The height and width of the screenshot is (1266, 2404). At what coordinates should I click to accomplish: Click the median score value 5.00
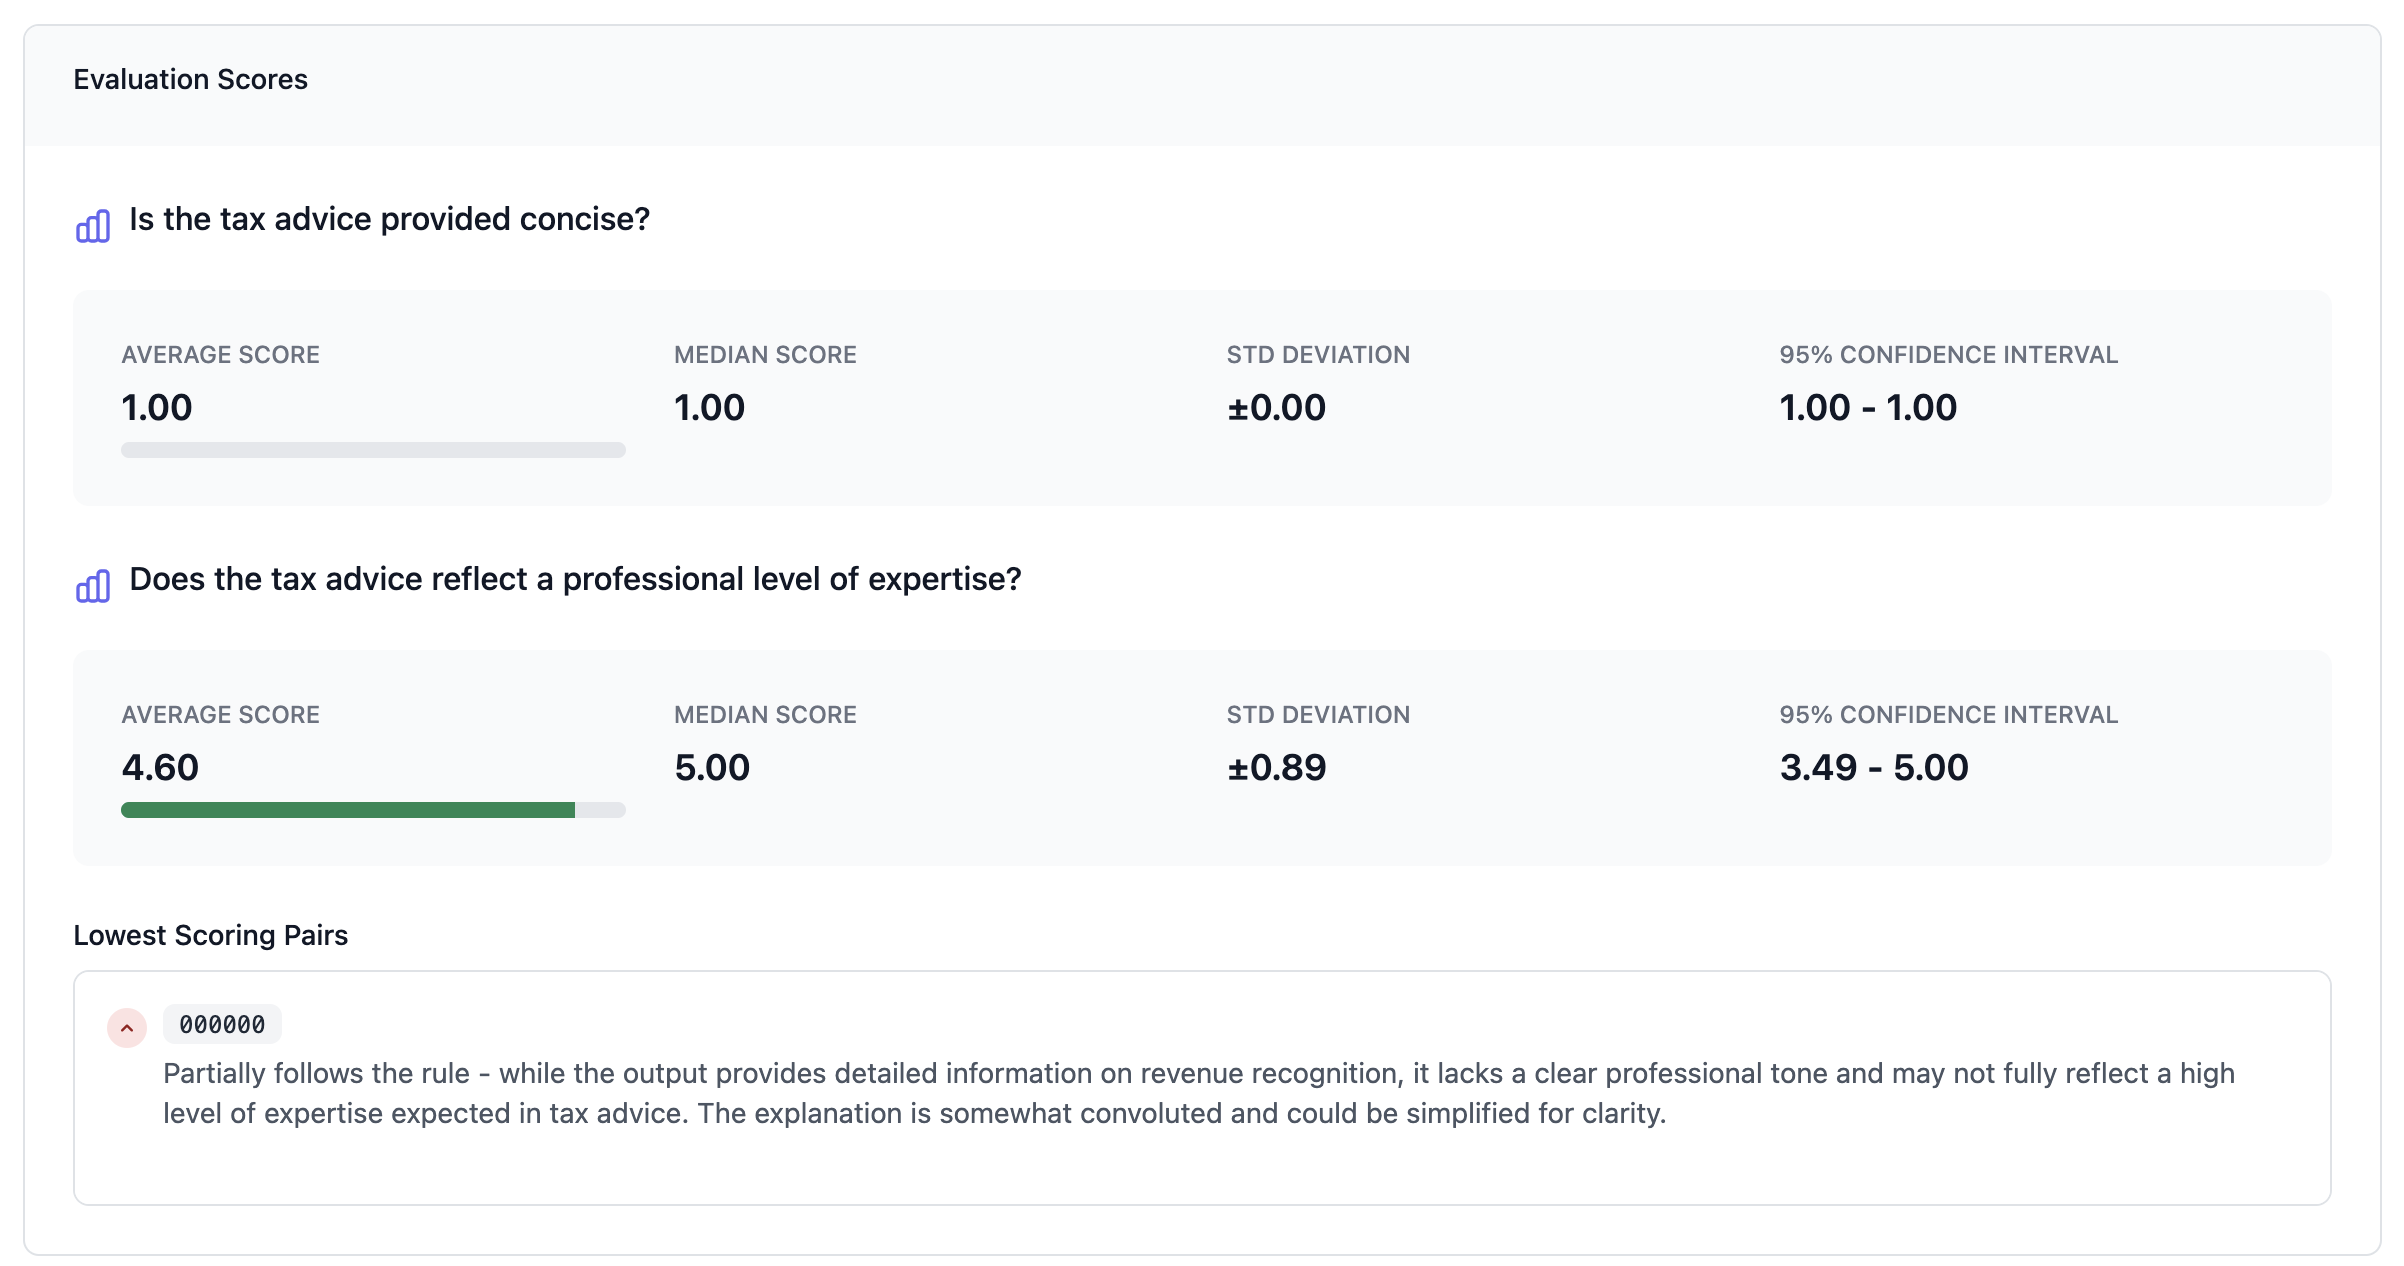point(711,767)
